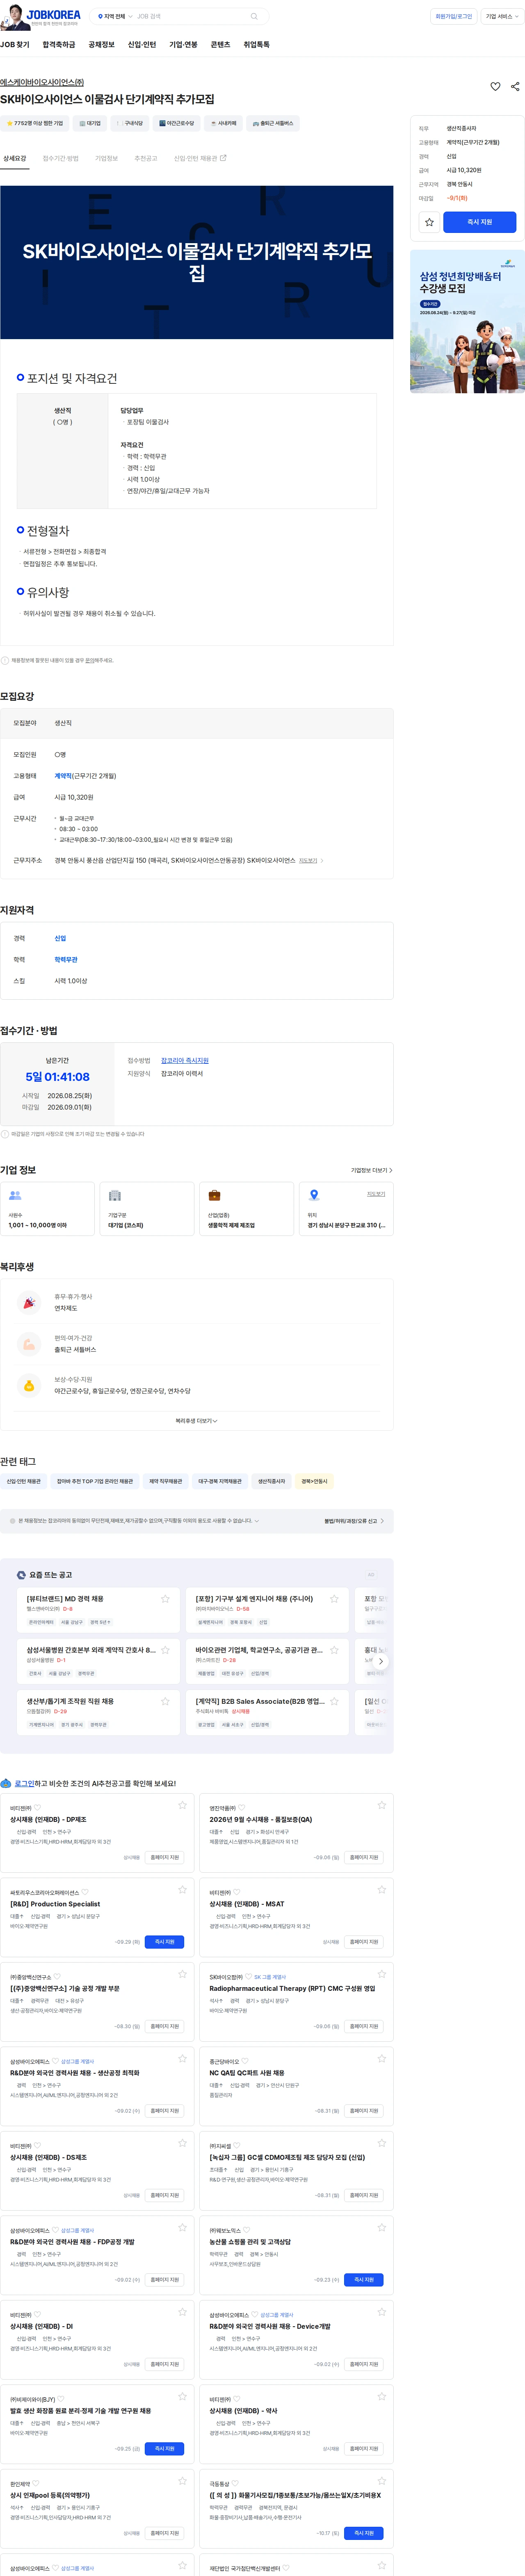This screenshot has height=2576, width=525.
Task: Switch to 기업정보 tab
Action: pos(106,158)
